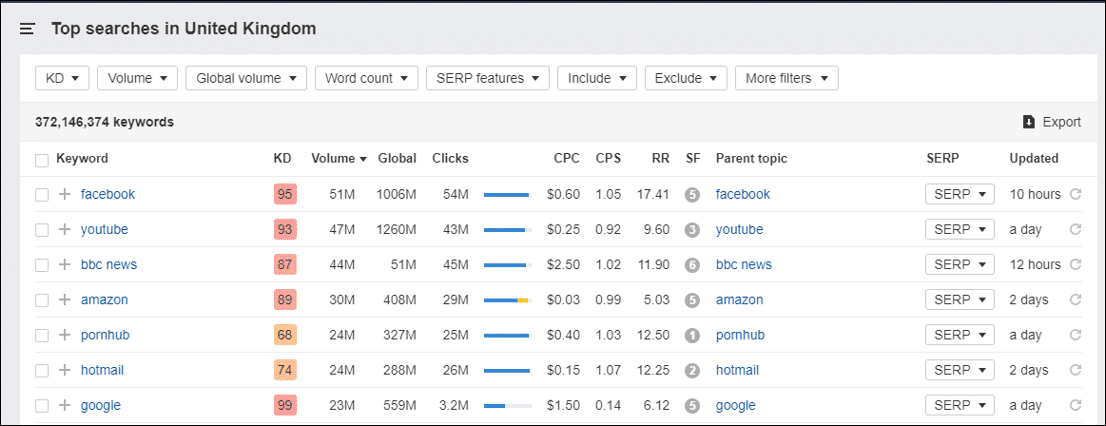Click SERP features badge for hotmail
Viewport: 1106px width, 426px height.
tap(693, 371)
